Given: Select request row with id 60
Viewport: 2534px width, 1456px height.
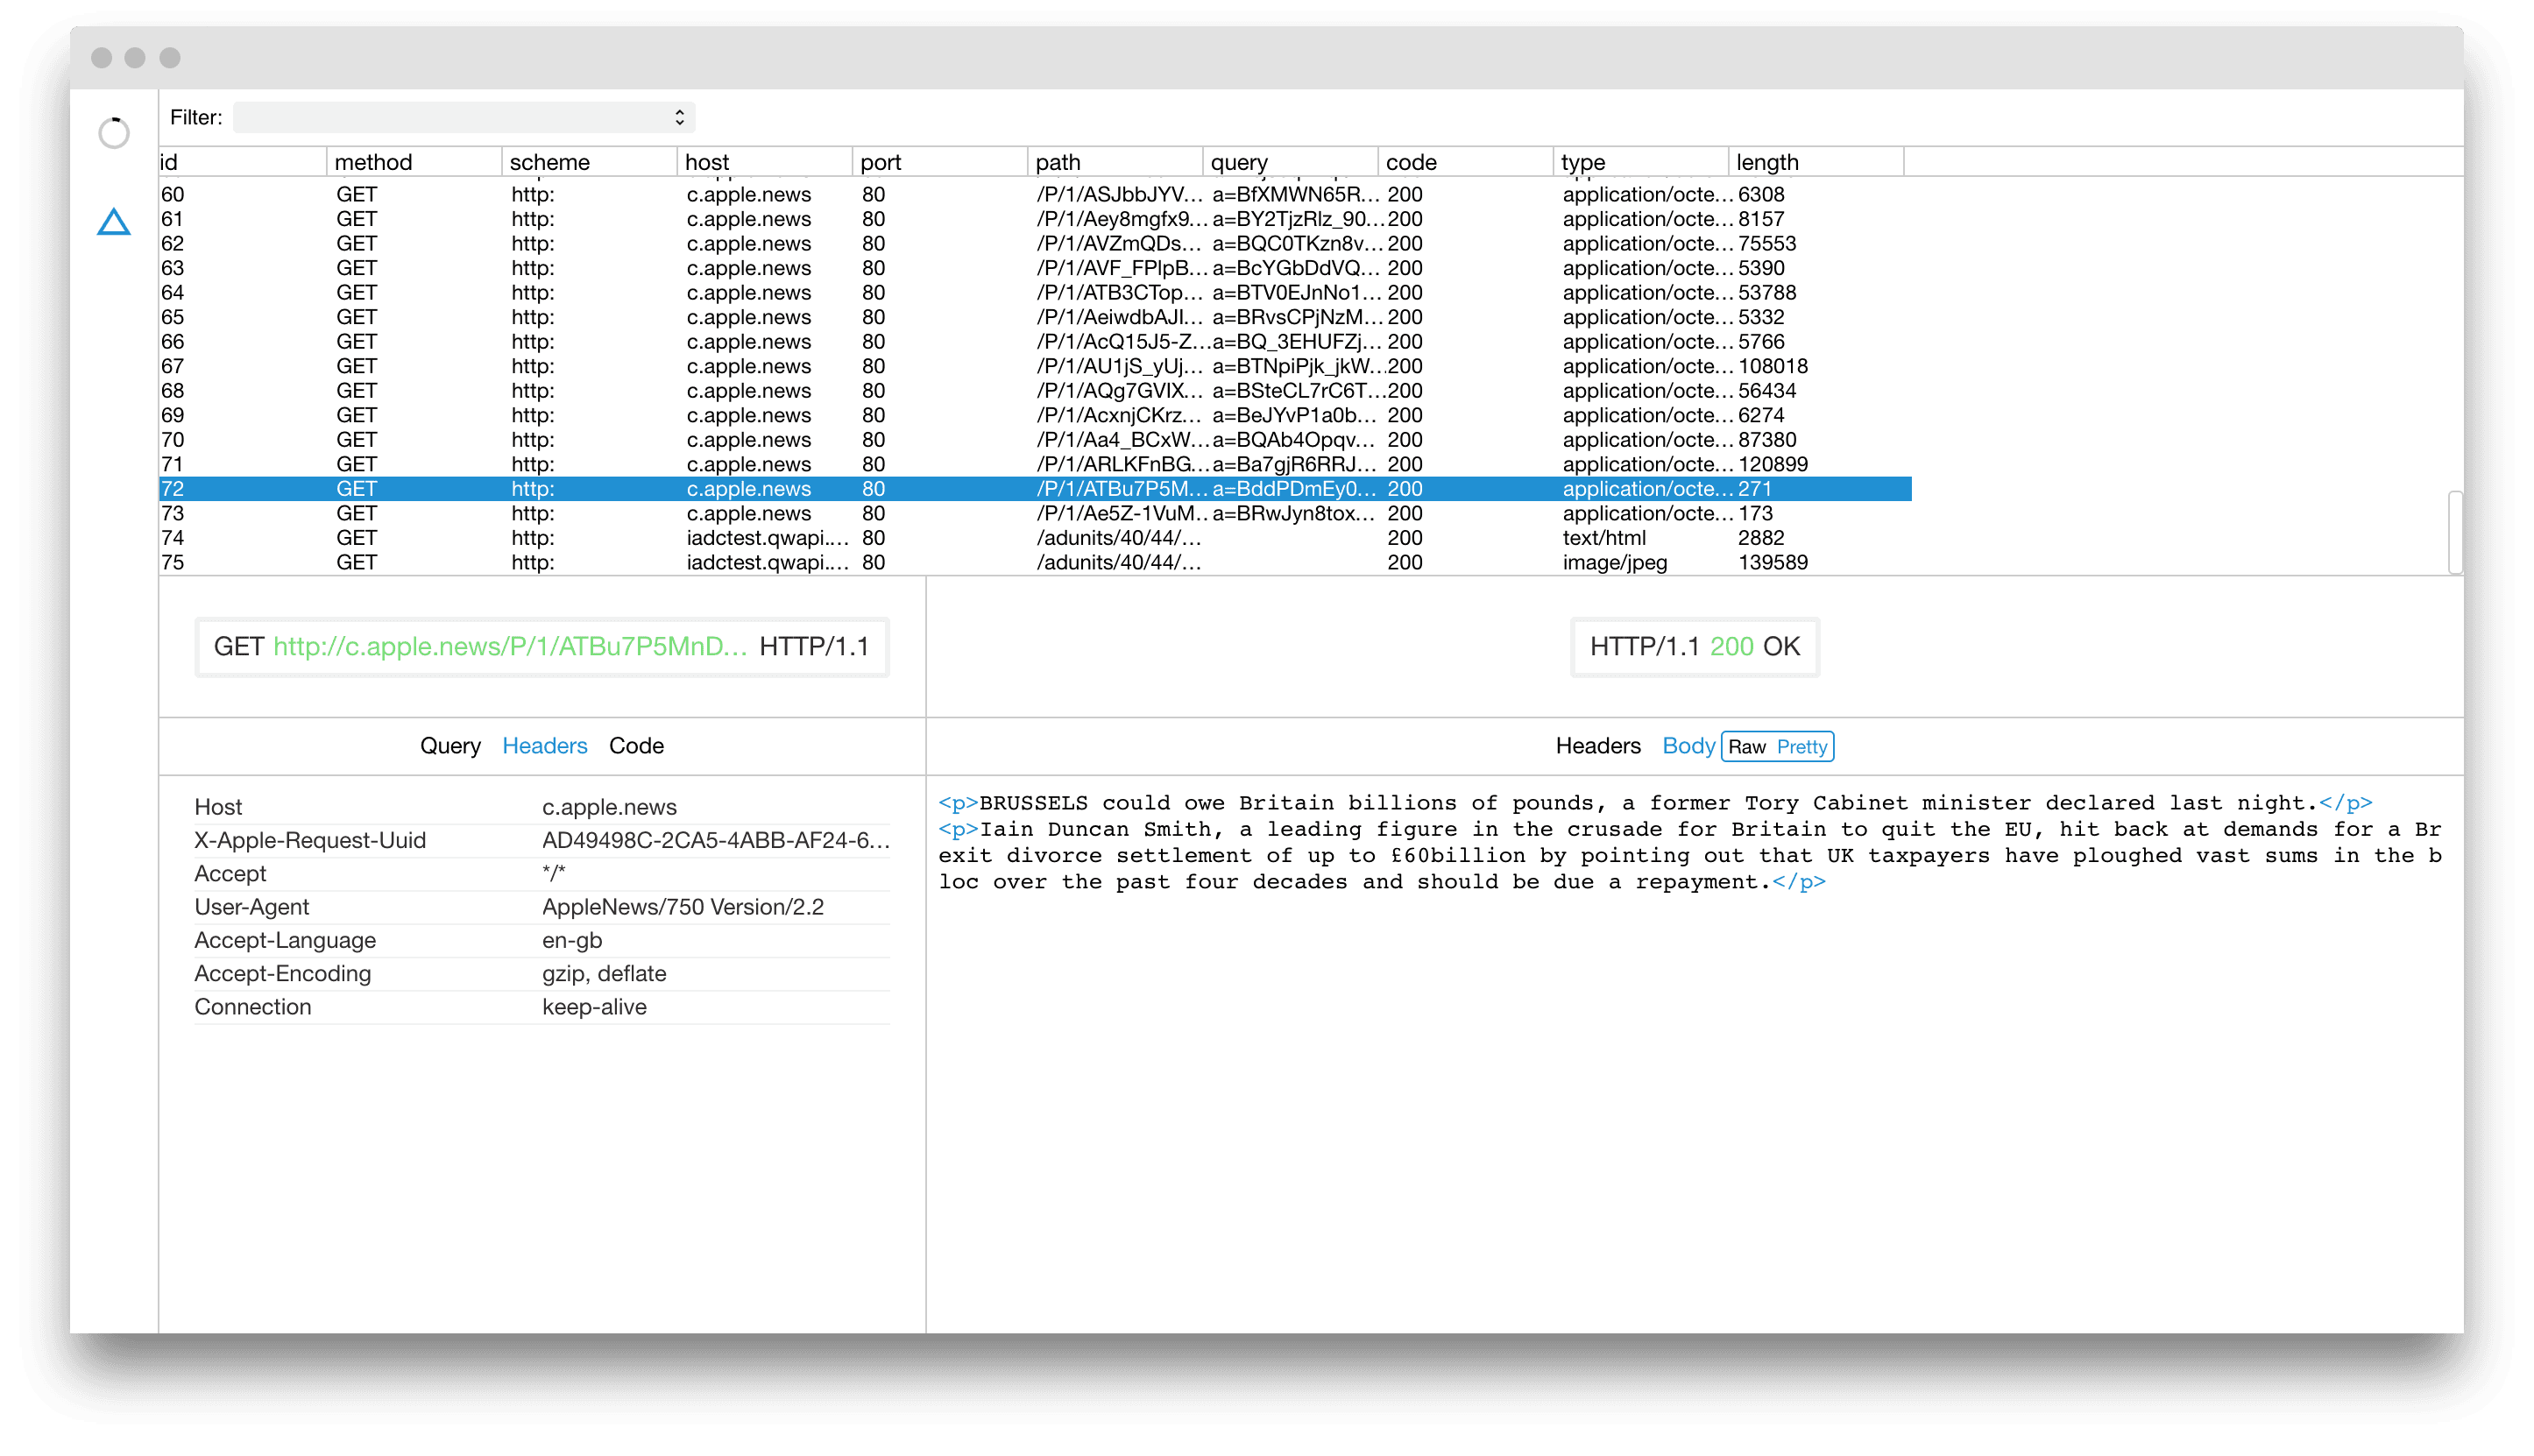Looking at the screenshot, I should [x=1035, y=194].
